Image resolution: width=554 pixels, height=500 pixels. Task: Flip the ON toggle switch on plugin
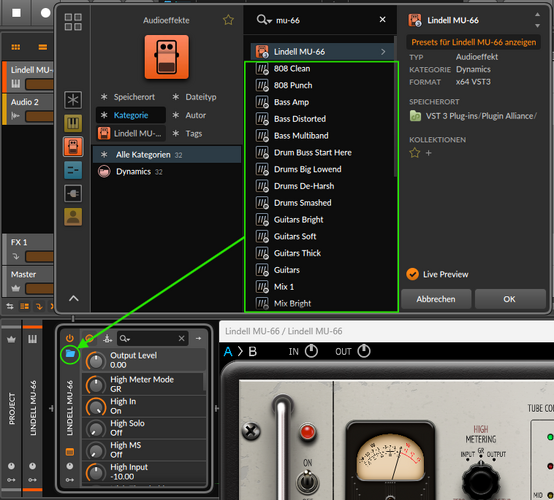(x=307, y=481)
